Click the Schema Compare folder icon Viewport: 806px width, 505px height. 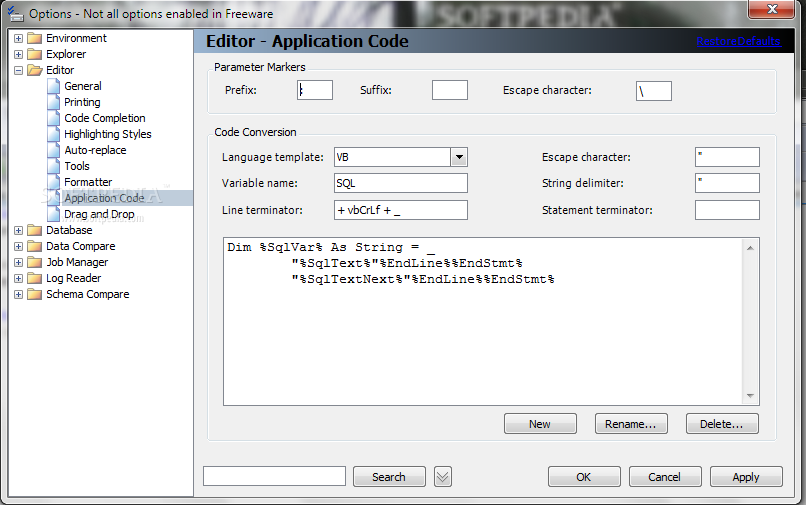[x=34, y=294]
